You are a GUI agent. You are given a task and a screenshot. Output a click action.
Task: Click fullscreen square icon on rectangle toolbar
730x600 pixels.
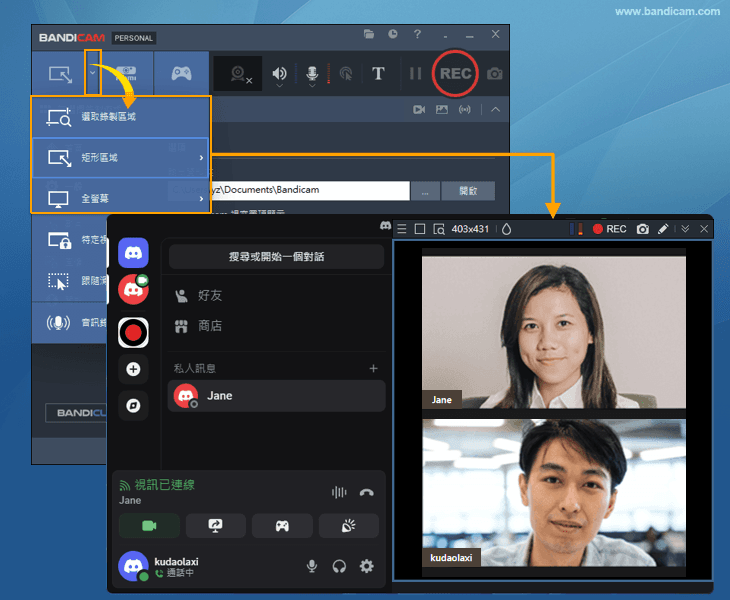click(x=419, y=229)
